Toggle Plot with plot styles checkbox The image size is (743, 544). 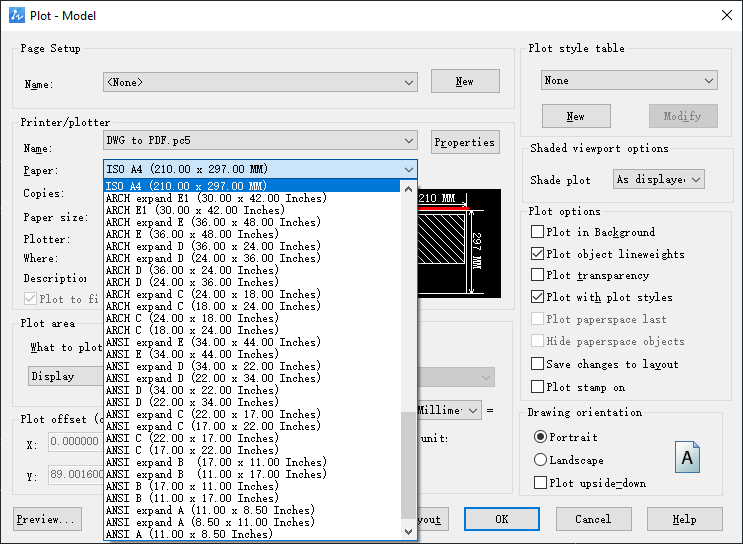537,297
